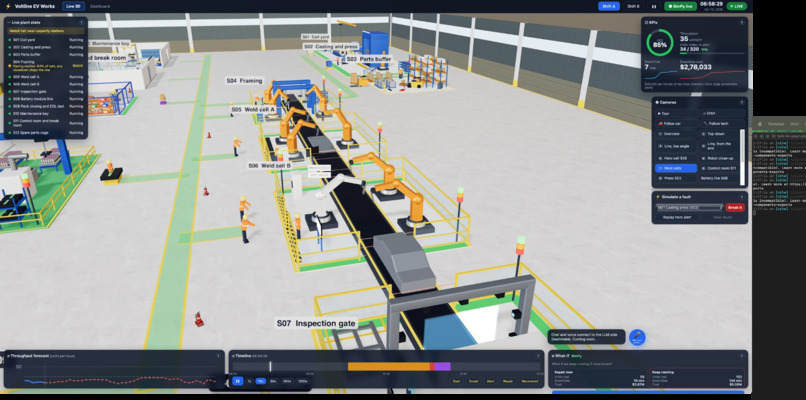Screen dimensions: 806x400
Task: Click the SimPy live status pill
Action: [681, 6]
